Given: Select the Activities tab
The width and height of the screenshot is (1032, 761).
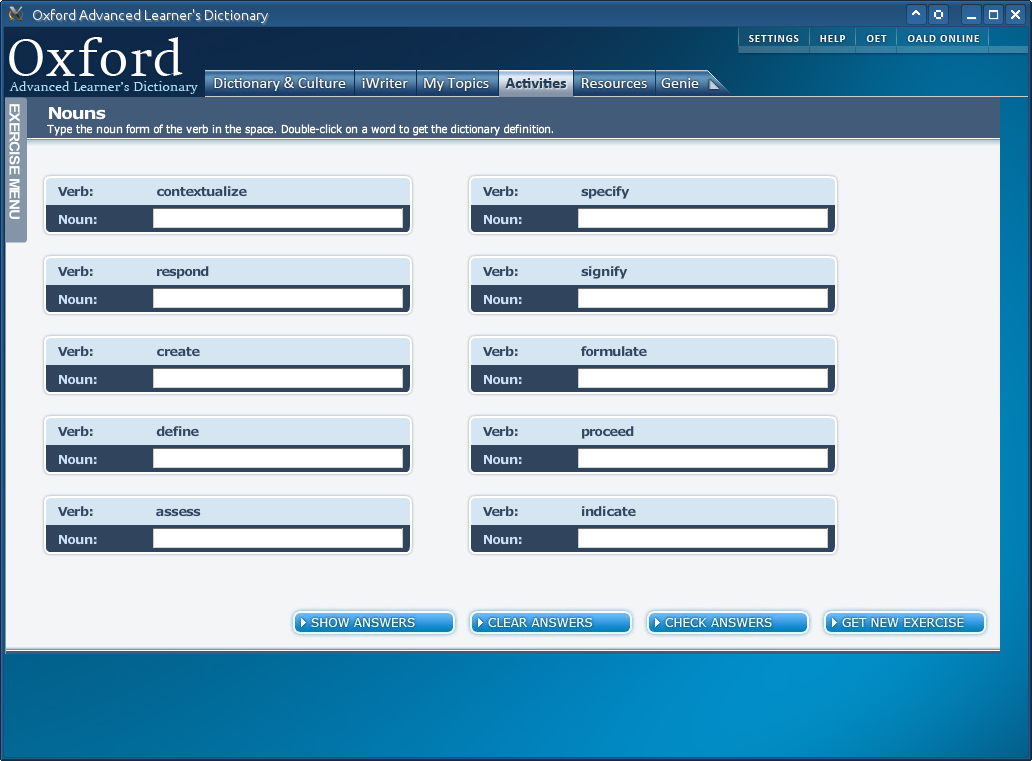Looking at the screenshot, I should [536, 84].
